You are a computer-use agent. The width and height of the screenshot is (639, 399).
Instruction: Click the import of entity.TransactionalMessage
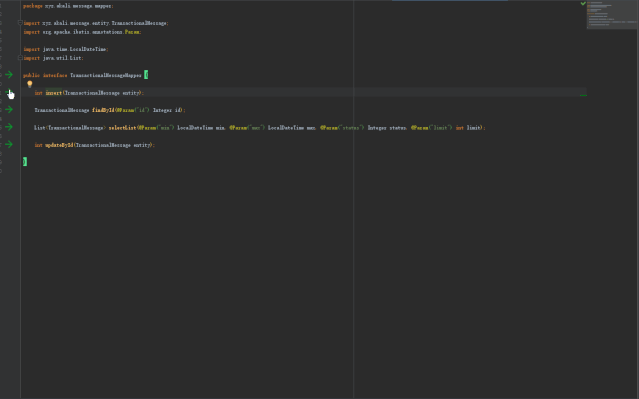tap(96, 23)
